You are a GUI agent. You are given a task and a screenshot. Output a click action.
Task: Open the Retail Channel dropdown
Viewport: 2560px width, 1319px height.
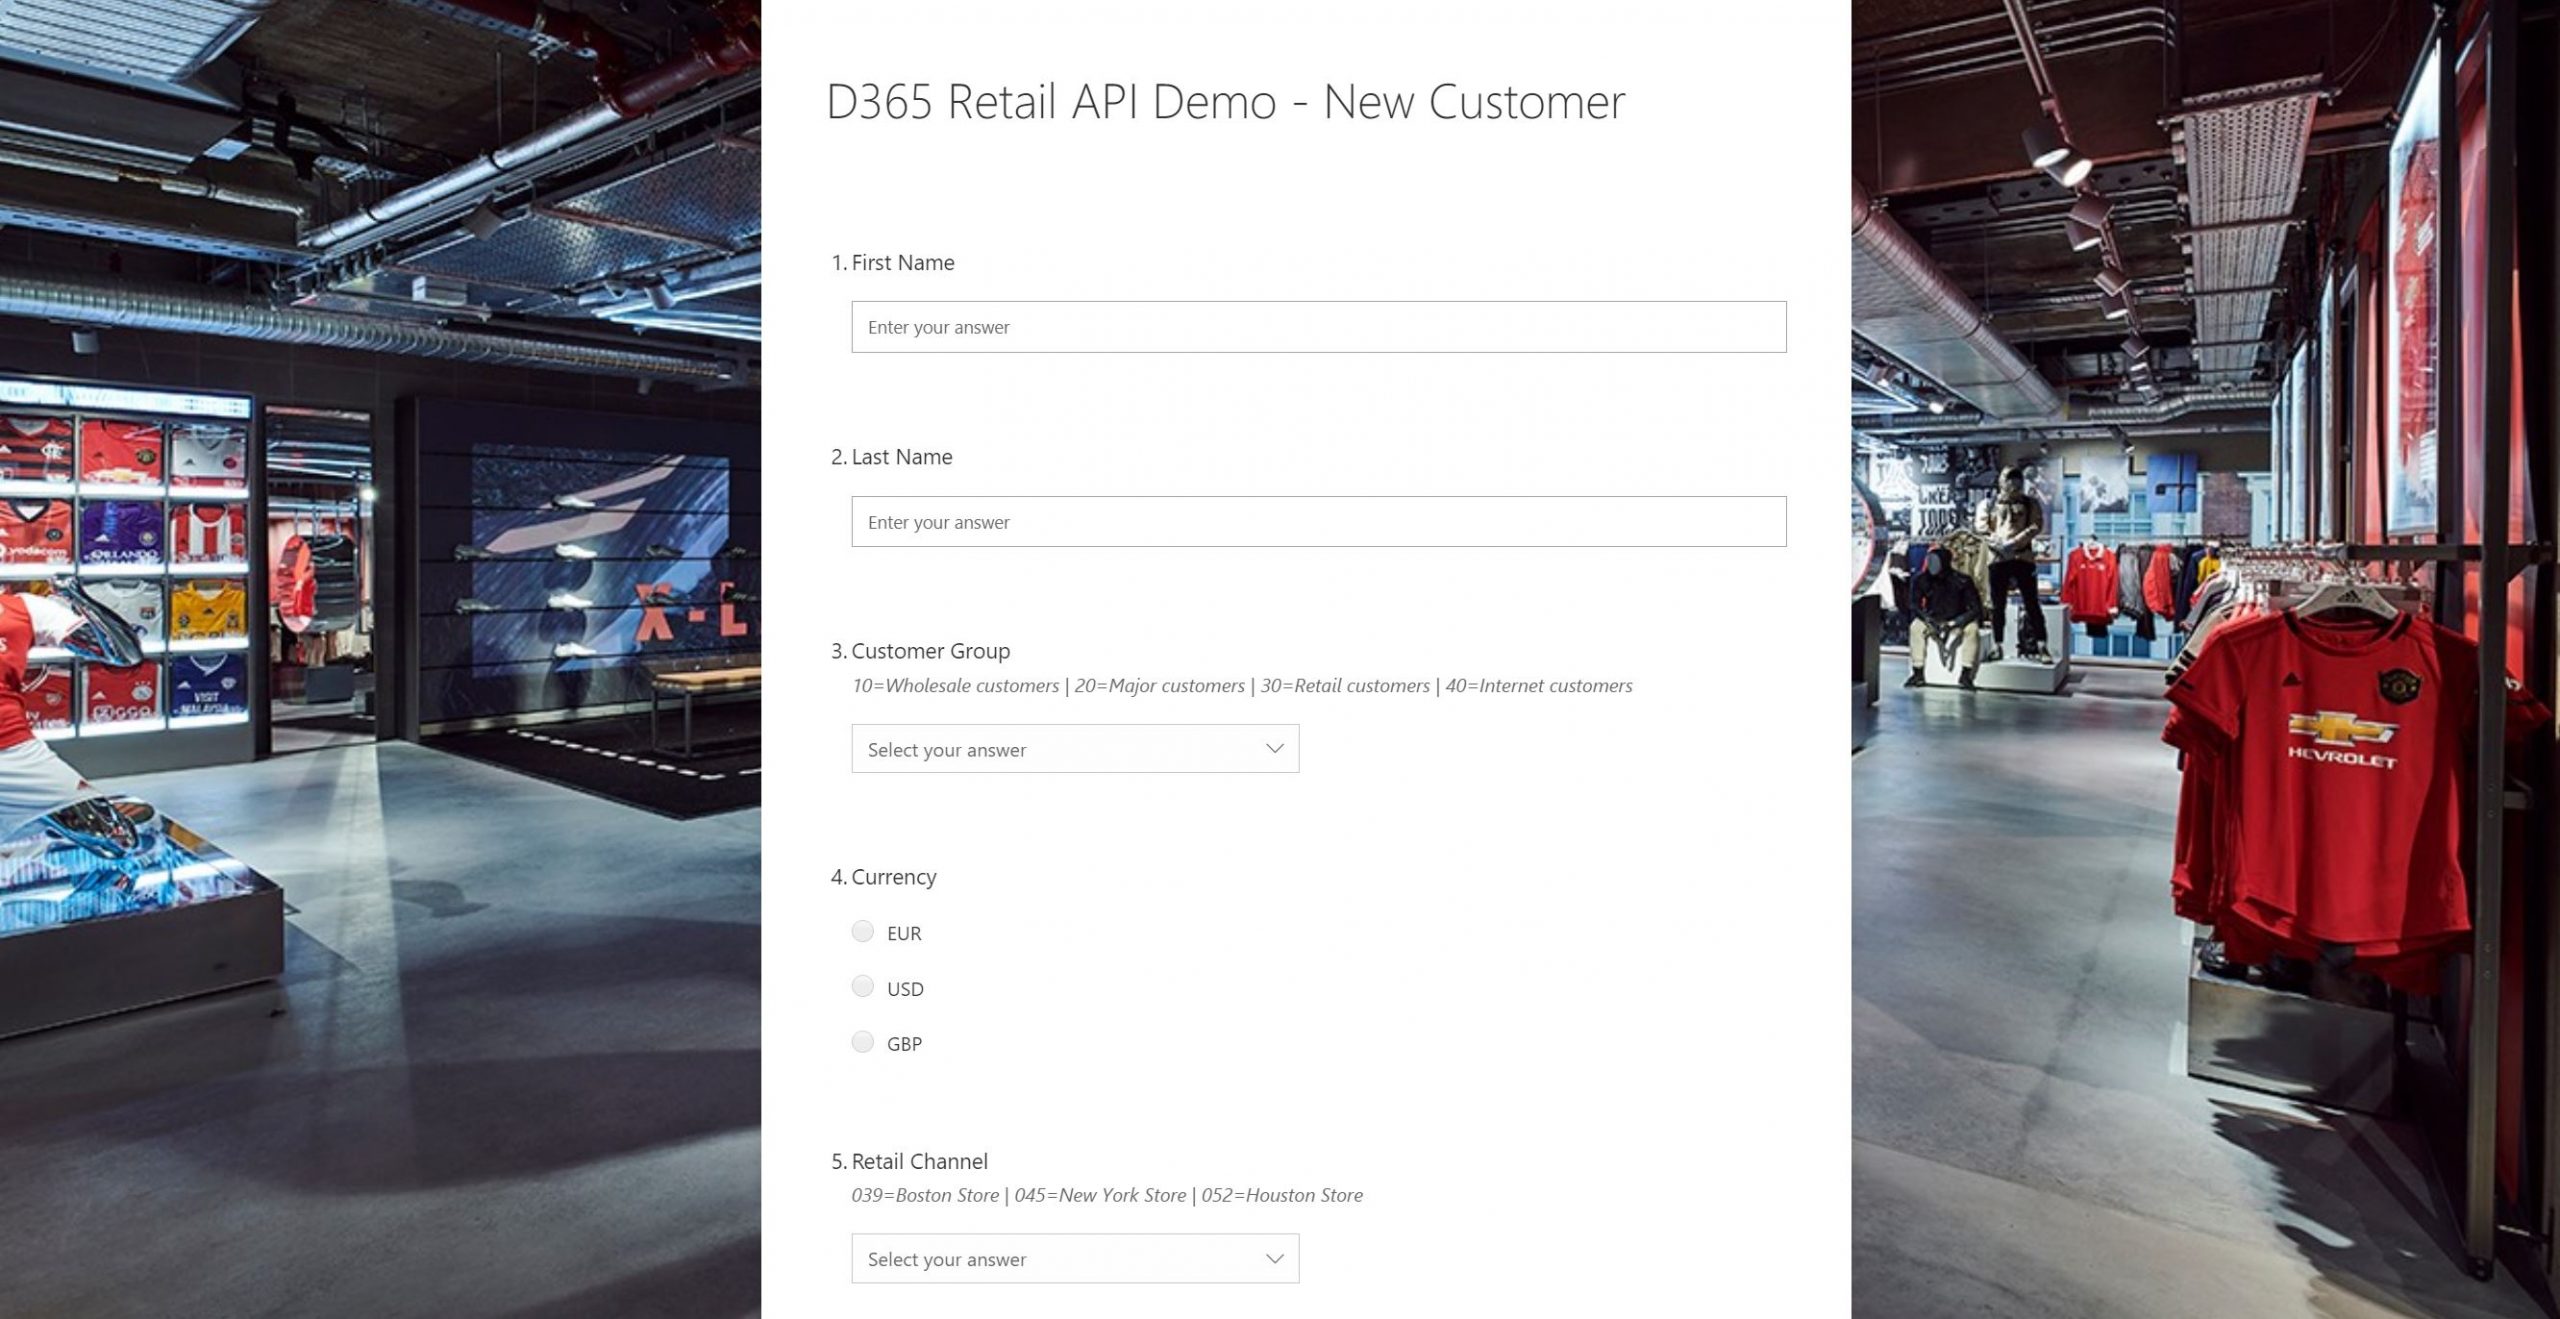[1075, 1259]
